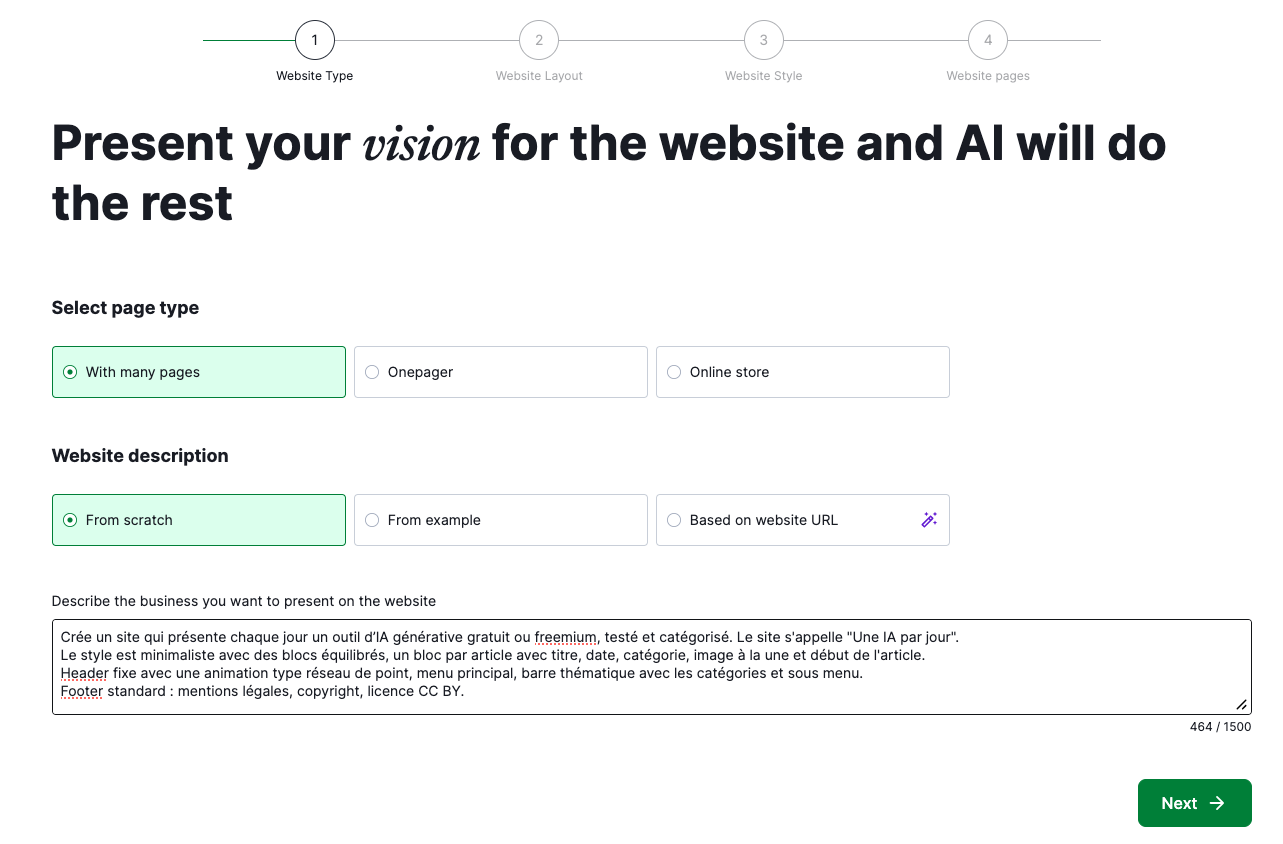Pick the Online store option

[x=674, y=372]
